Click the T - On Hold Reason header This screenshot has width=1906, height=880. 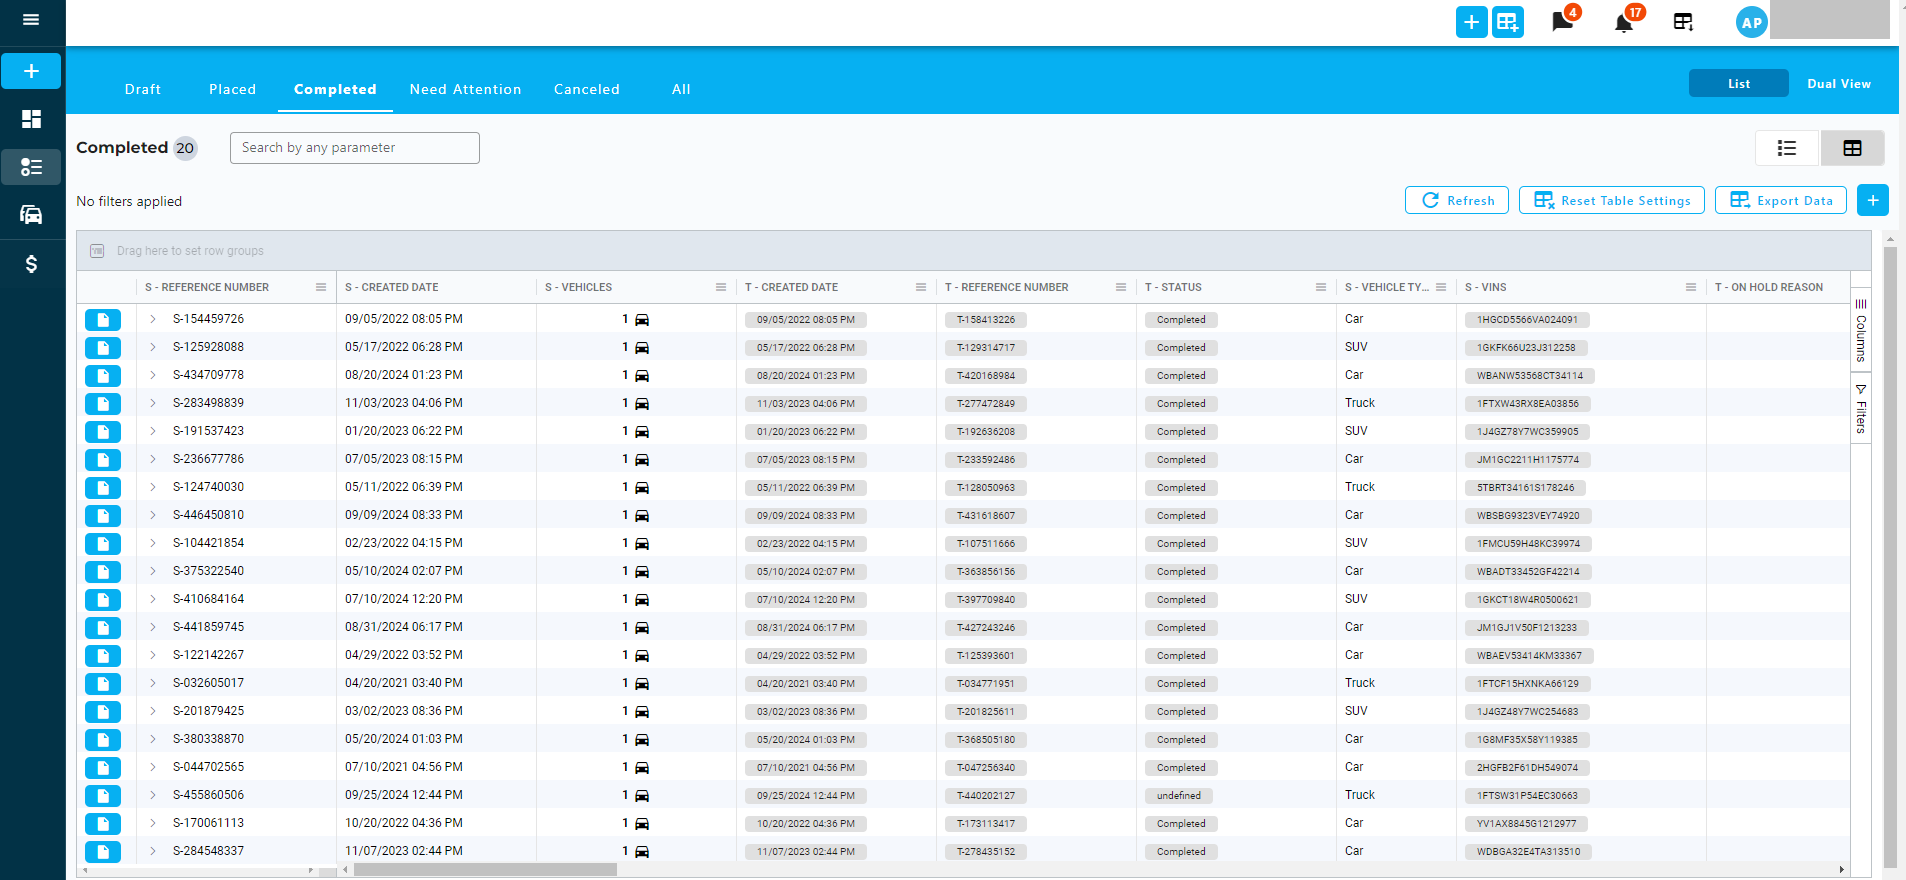pos(1769,287)
